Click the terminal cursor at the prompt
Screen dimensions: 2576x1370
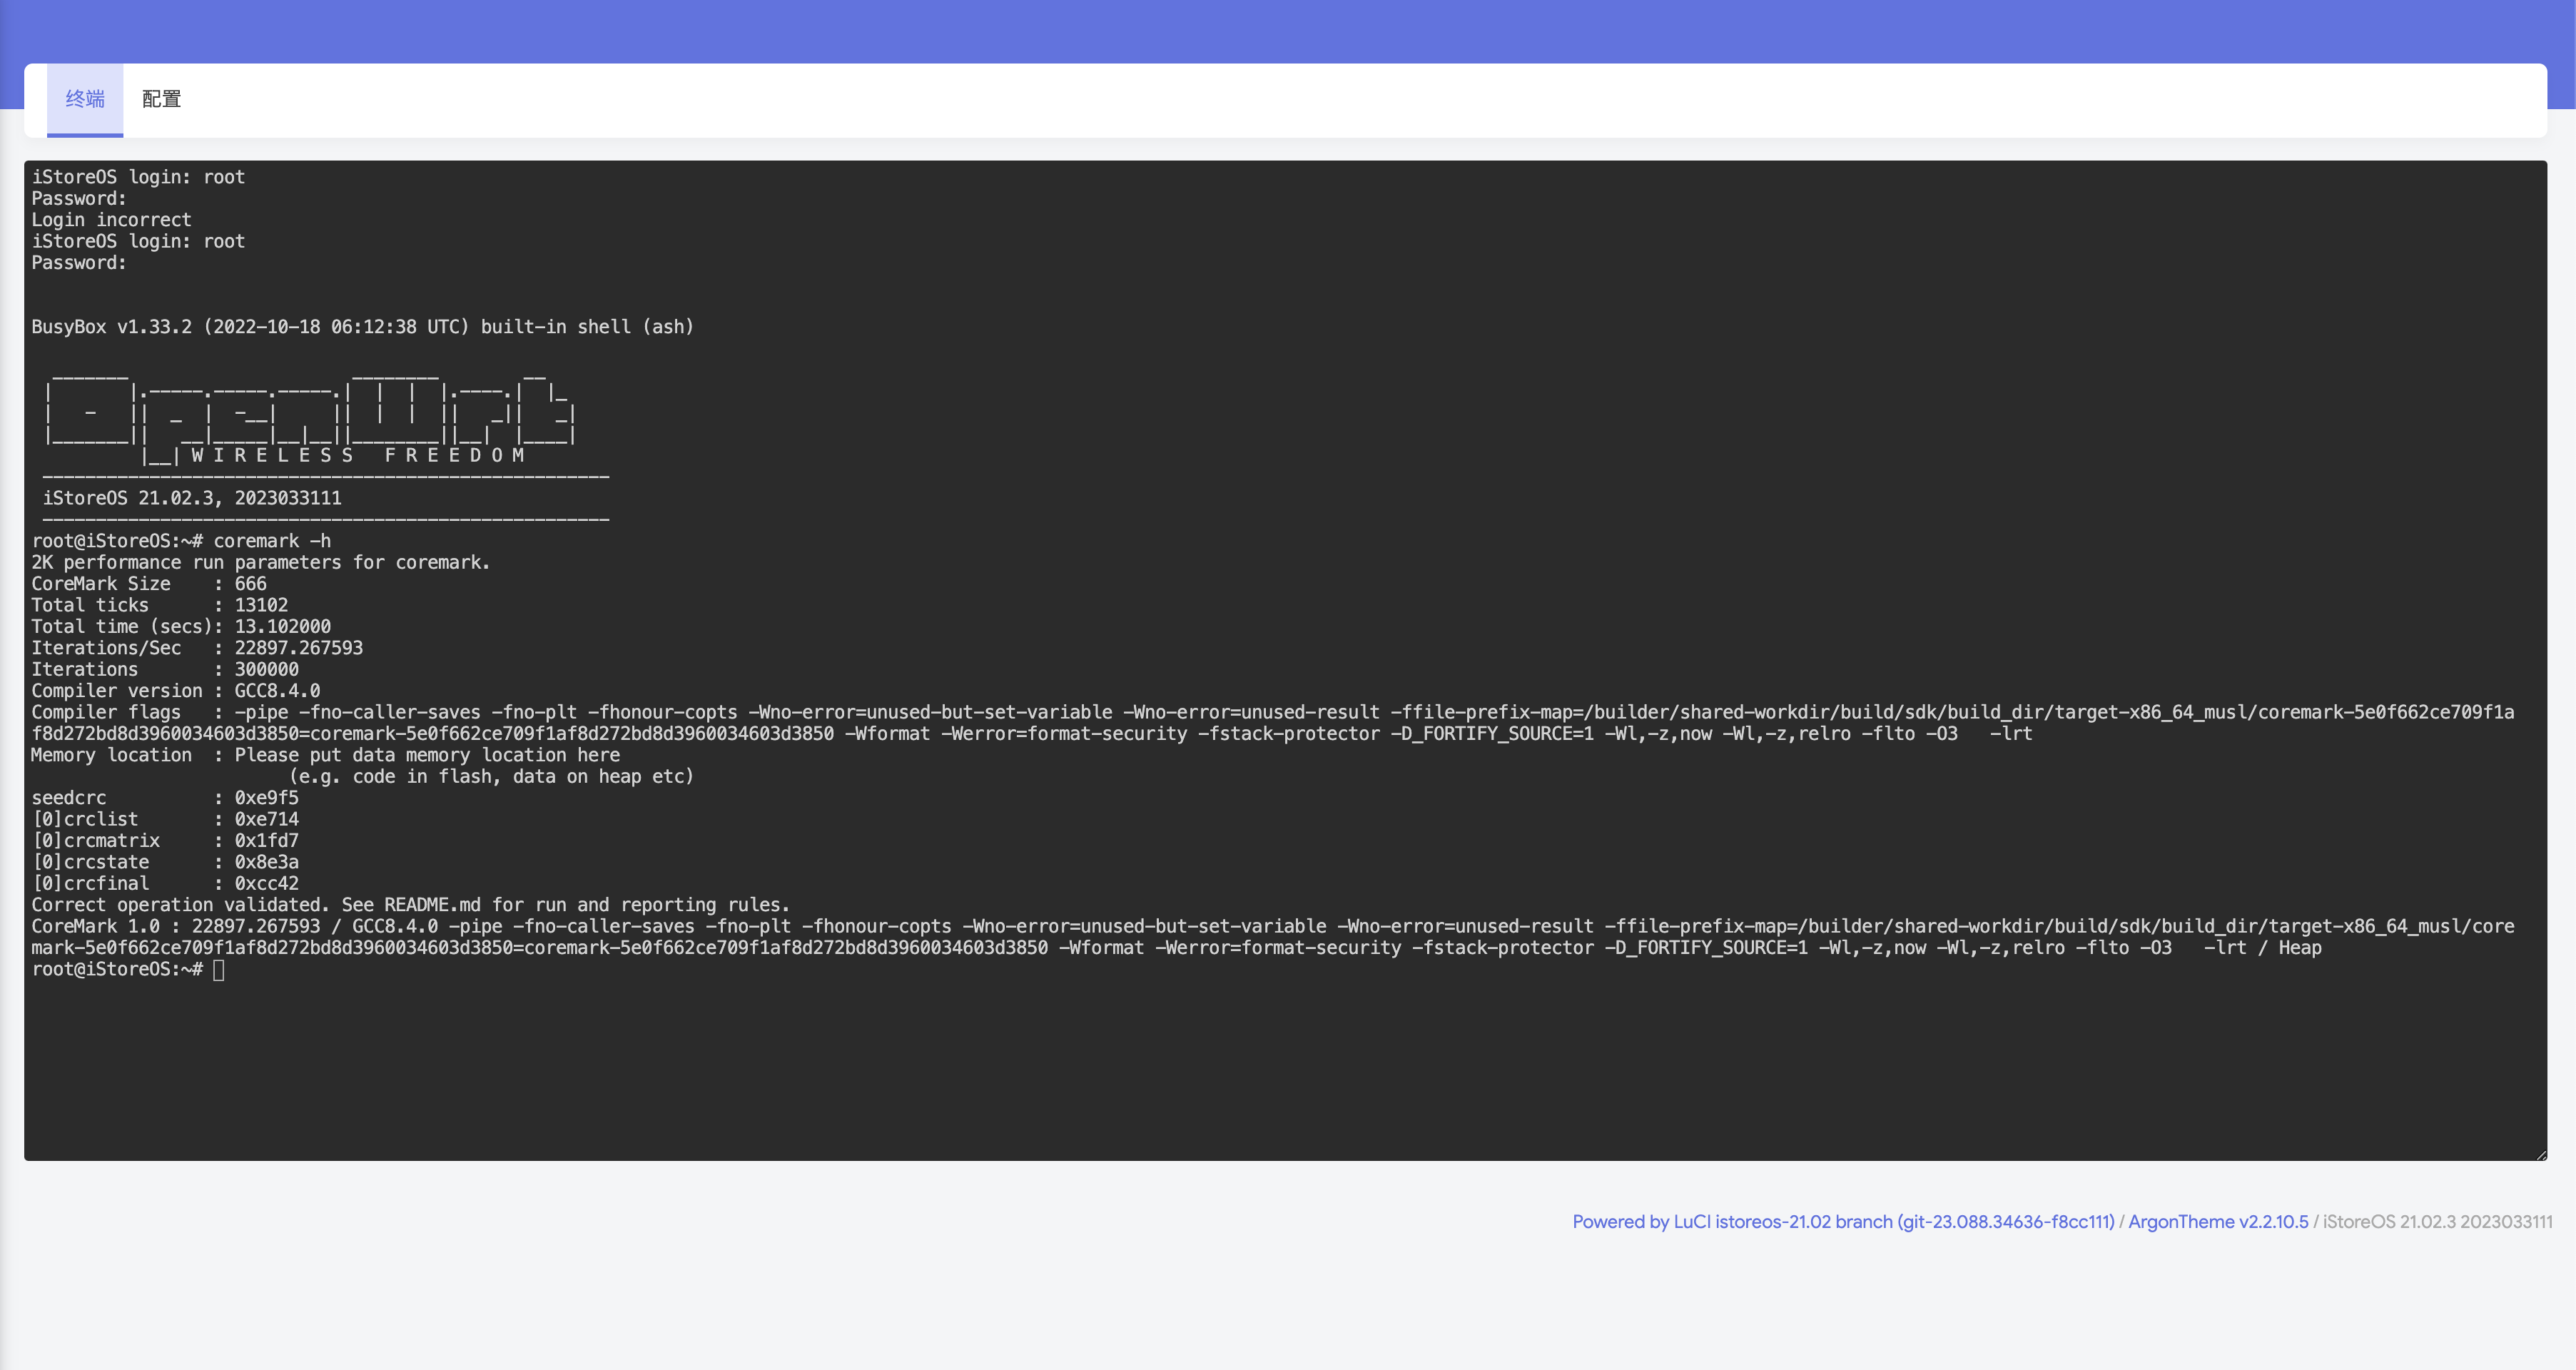[219, 970]
